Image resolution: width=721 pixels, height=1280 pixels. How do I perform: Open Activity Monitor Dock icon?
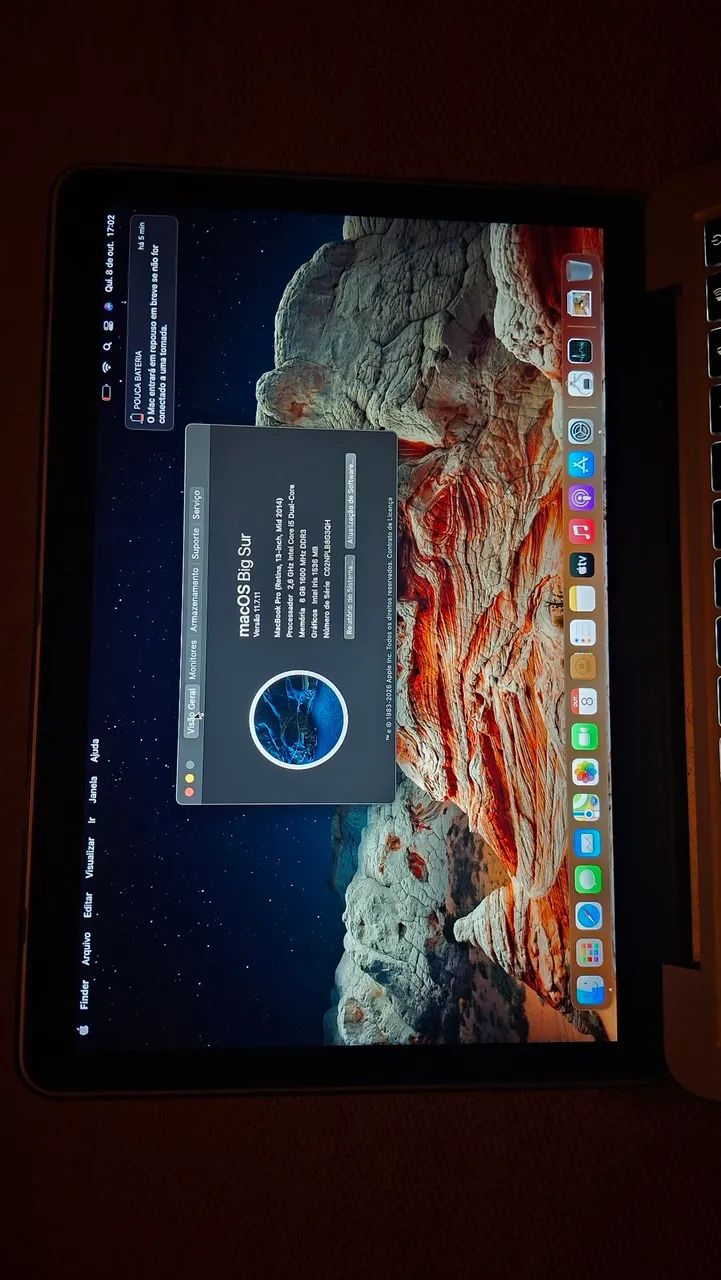[580, 351]
